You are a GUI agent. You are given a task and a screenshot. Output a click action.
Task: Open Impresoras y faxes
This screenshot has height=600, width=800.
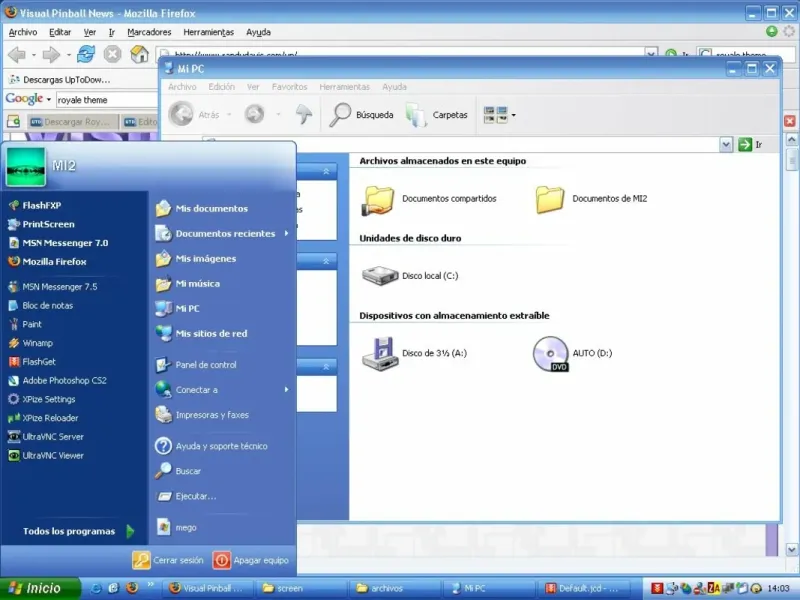[202, 415]
